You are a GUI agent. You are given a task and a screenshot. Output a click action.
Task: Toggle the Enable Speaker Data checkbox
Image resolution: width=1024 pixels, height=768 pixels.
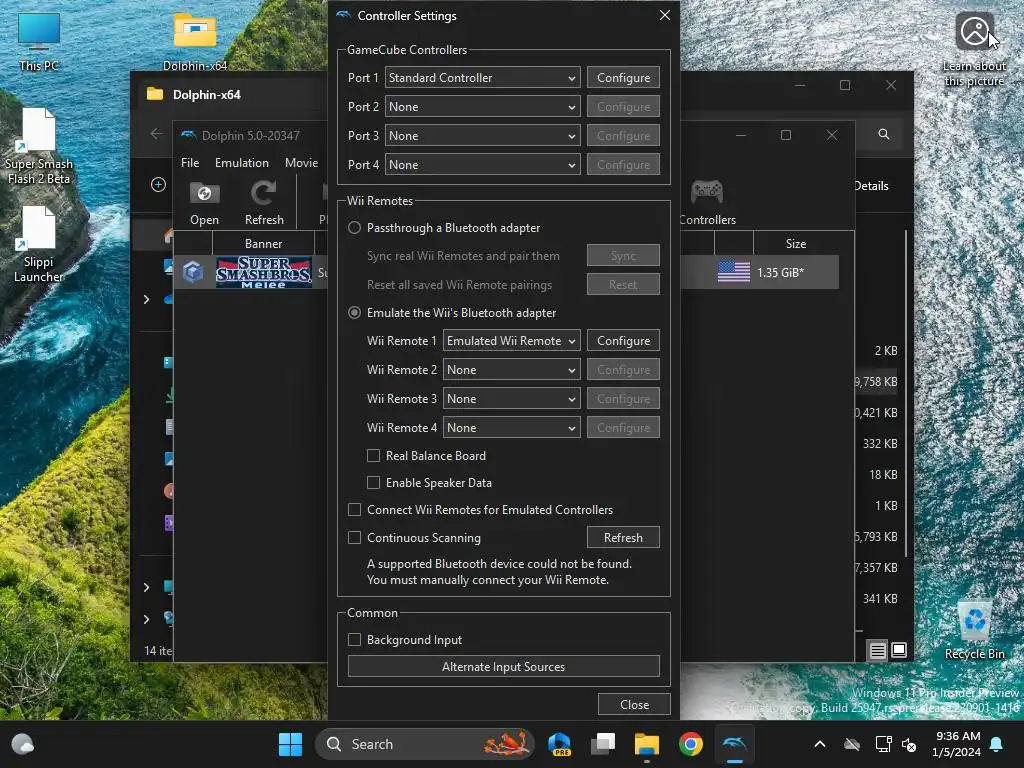(374, 483)
